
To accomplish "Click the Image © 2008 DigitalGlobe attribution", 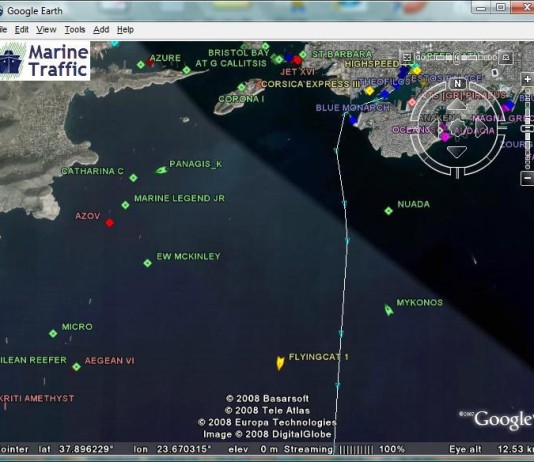I will click(x=267, y=434).
